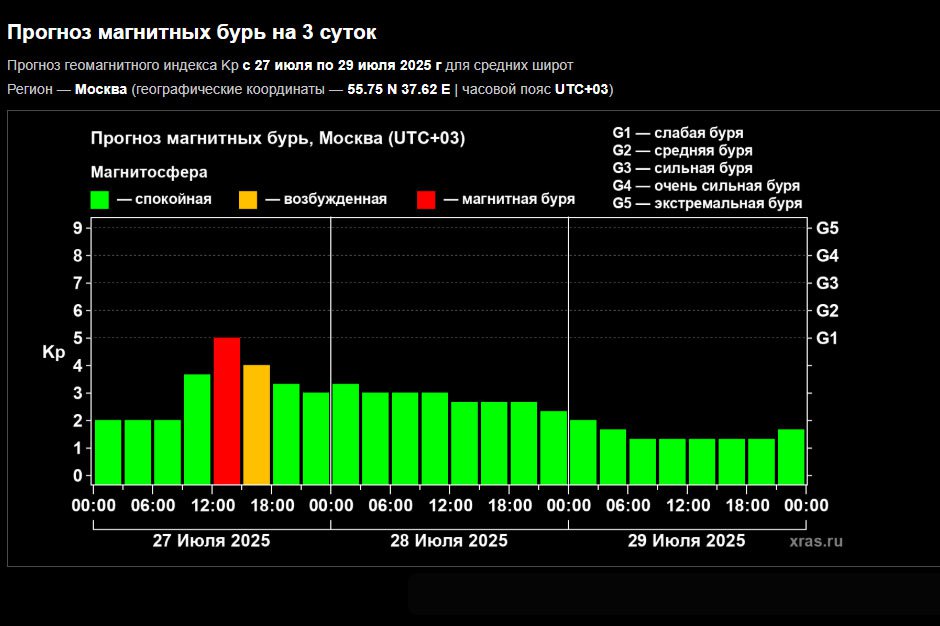940x626 pixels.
Task: Click the date label '28 Июля 2025'
Action: click(449, 541)
